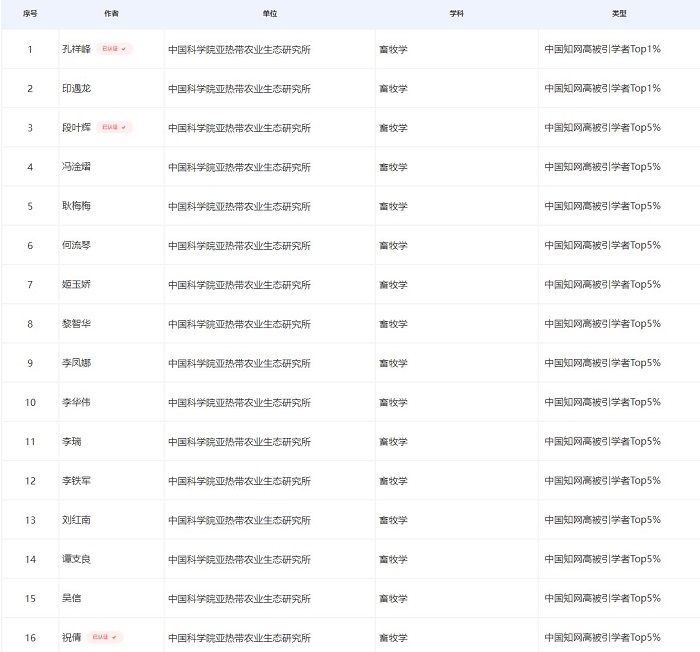
Task: Click the verified badge next to 祝倩
Action: (104, 637)
